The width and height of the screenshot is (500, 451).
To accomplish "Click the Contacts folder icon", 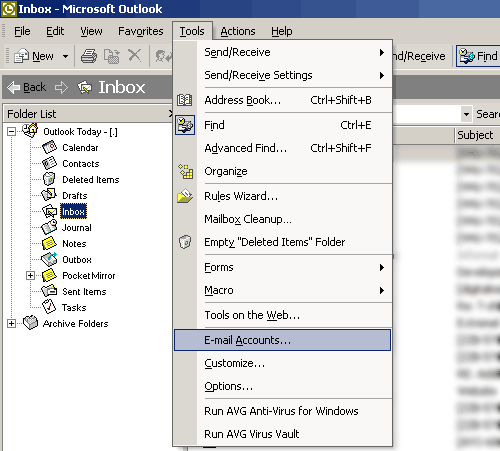I will pos(49,163).
